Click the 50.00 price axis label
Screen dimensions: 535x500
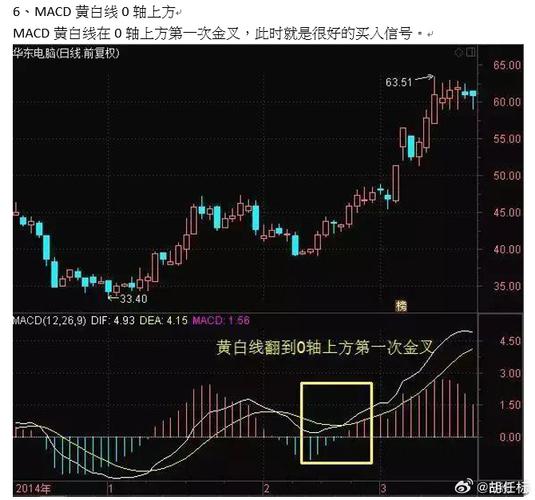(x=507, y=175)
